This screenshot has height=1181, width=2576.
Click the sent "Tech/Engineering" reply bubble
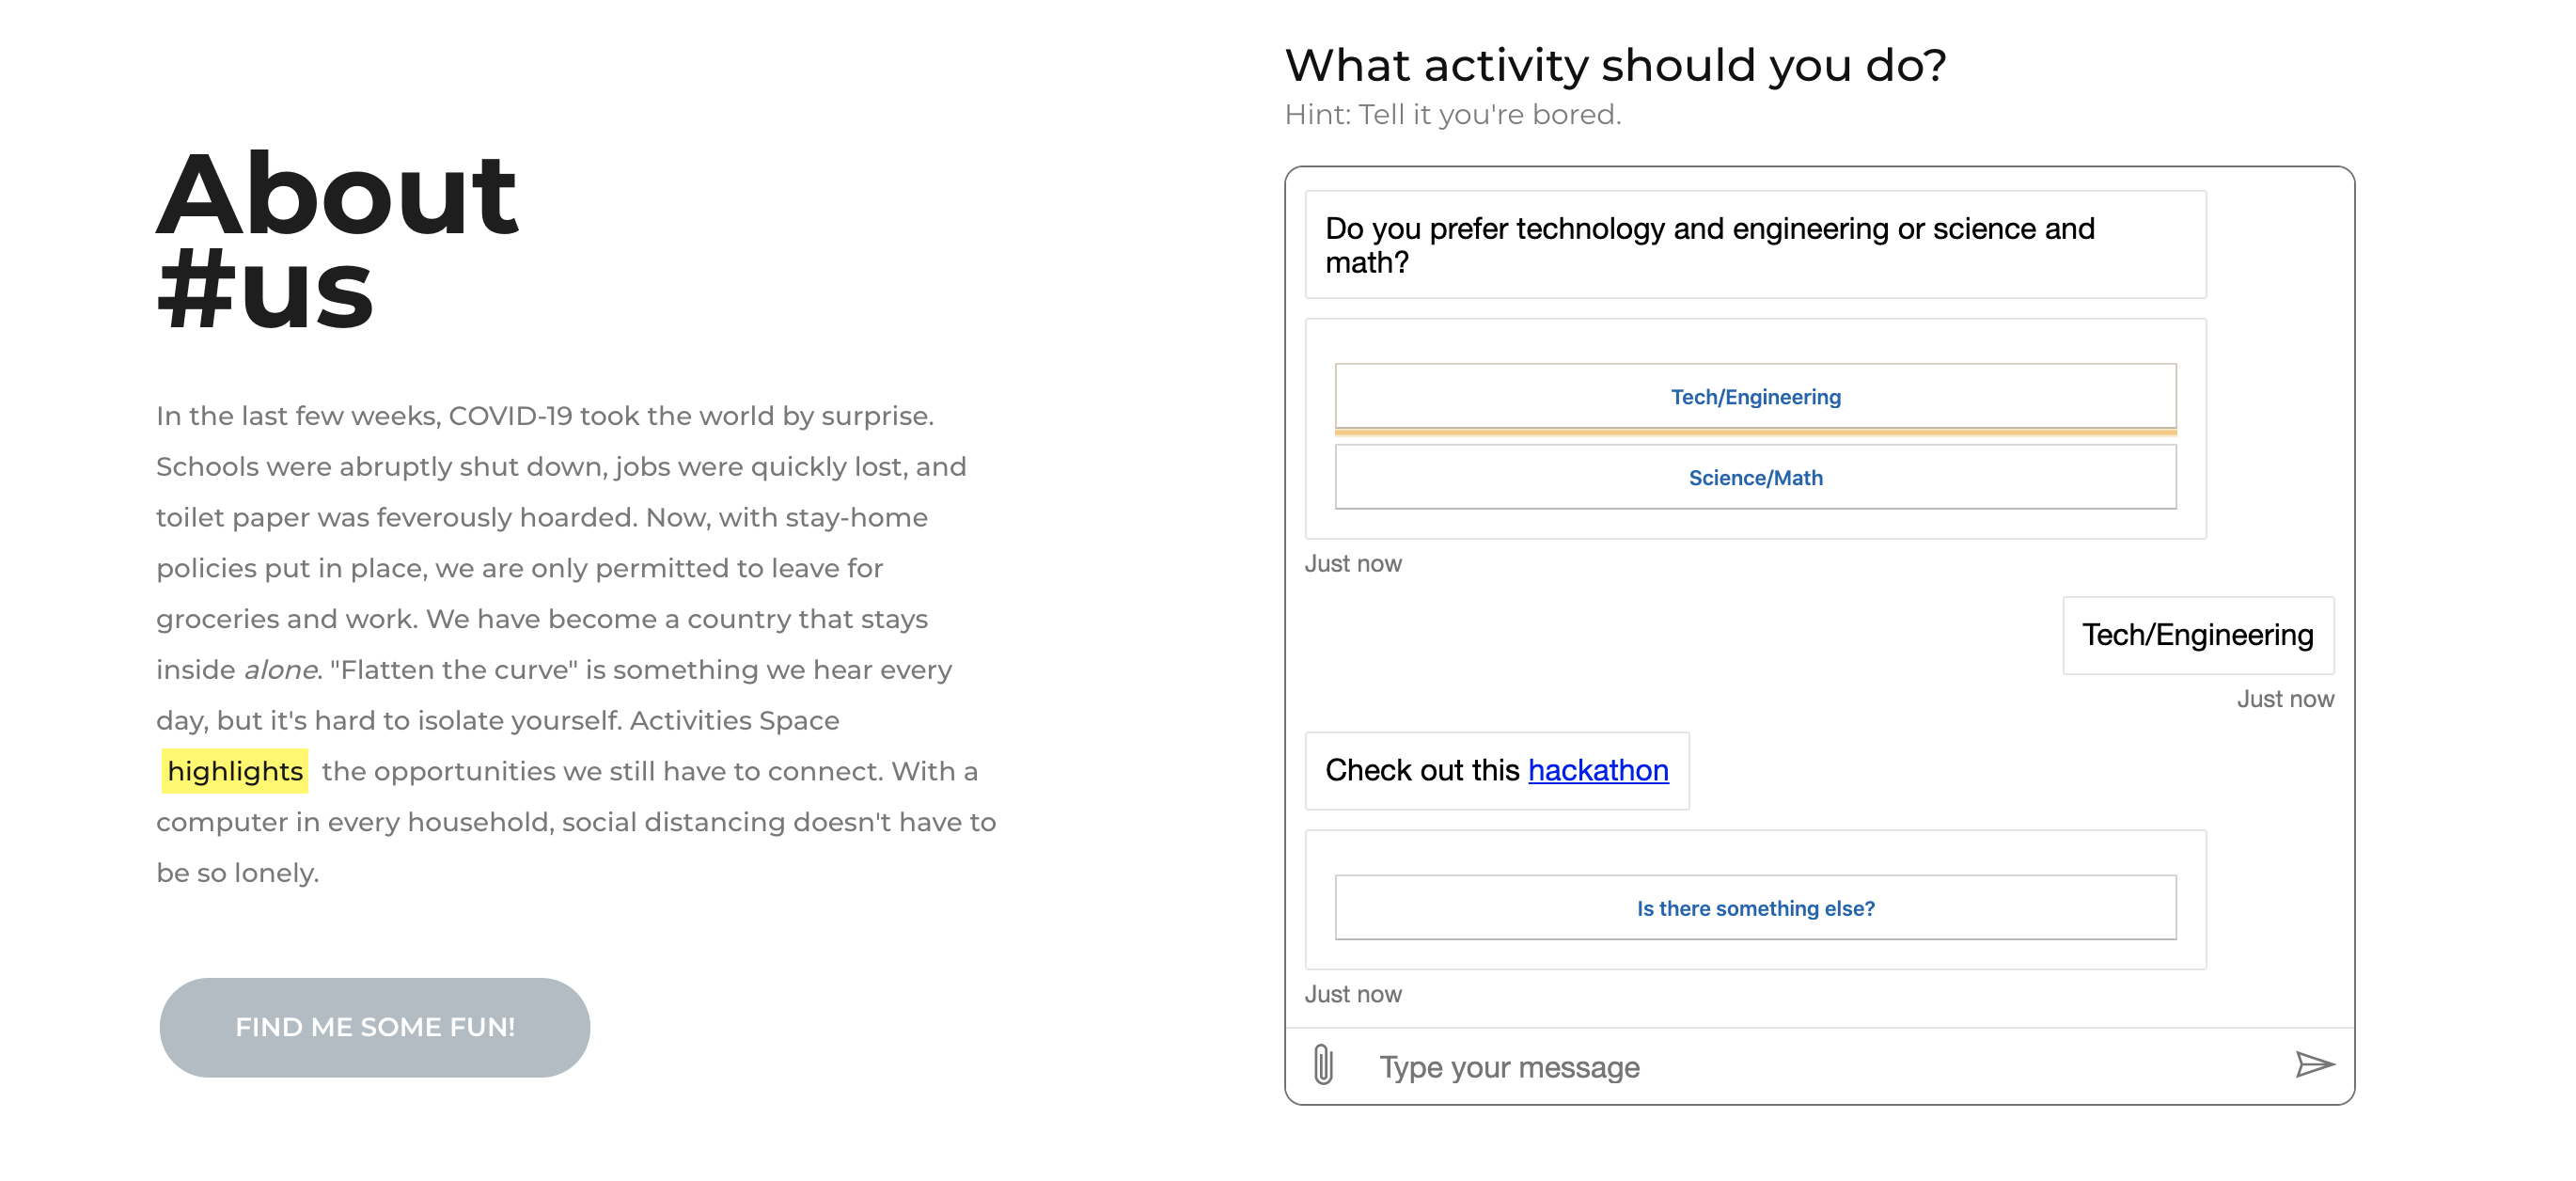tap(2197, 635)
